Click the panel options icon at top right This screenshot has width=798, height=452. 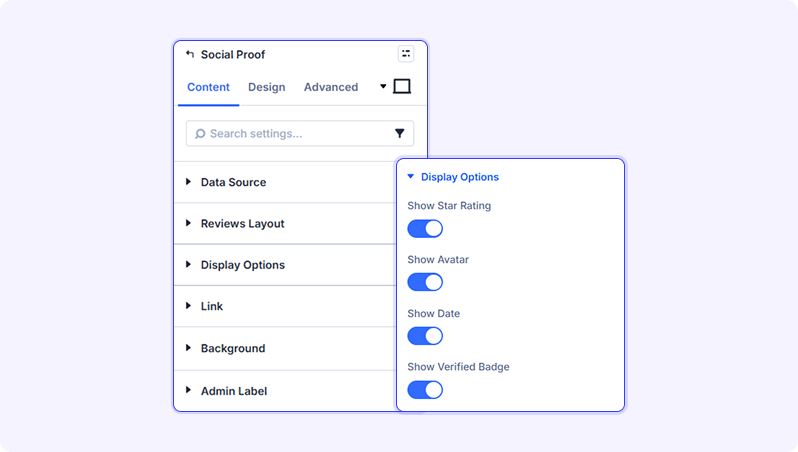pyautogui.click(x=406, y=53)
